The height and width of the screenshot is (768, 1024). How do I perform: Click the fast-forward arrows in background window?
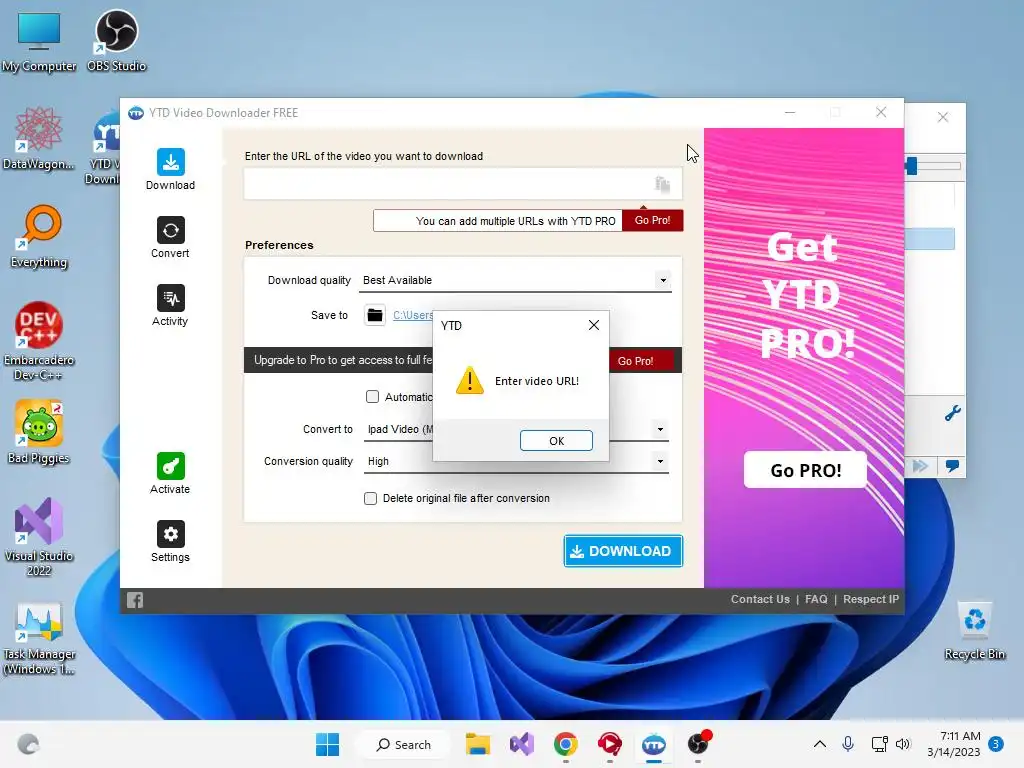(x=920, y=466)
